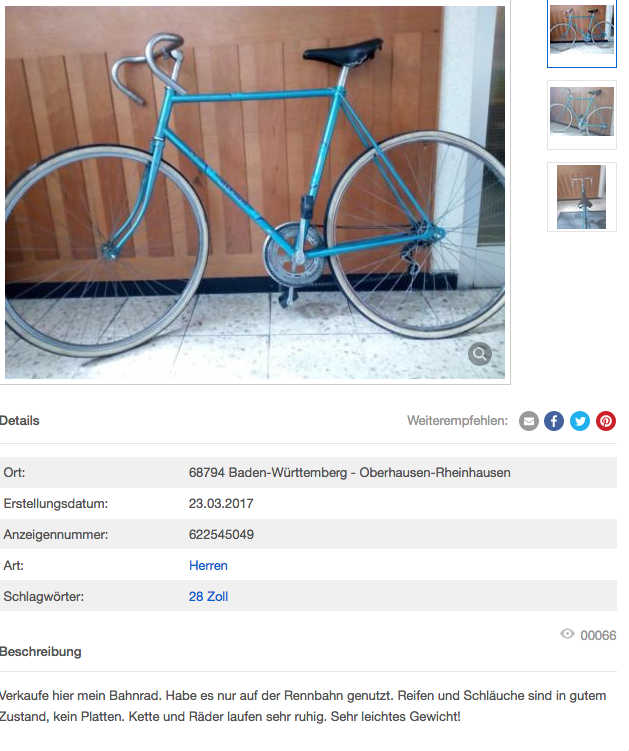Image resolution: width=629 pixels, height=751 pixels.
Task: Share listing on Facebook
Action: (x=554, y=421)
